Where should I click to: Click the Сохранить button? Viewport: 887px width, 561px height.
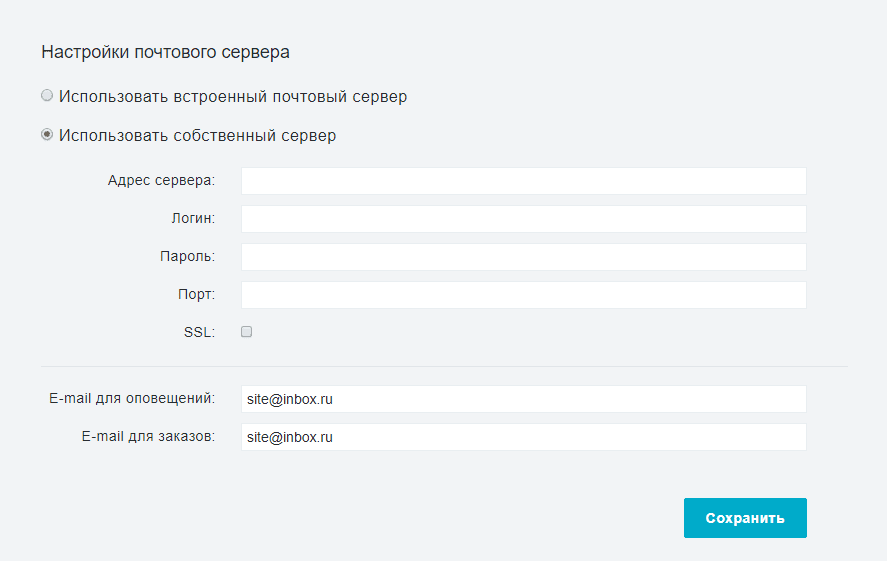coord(745,518)
